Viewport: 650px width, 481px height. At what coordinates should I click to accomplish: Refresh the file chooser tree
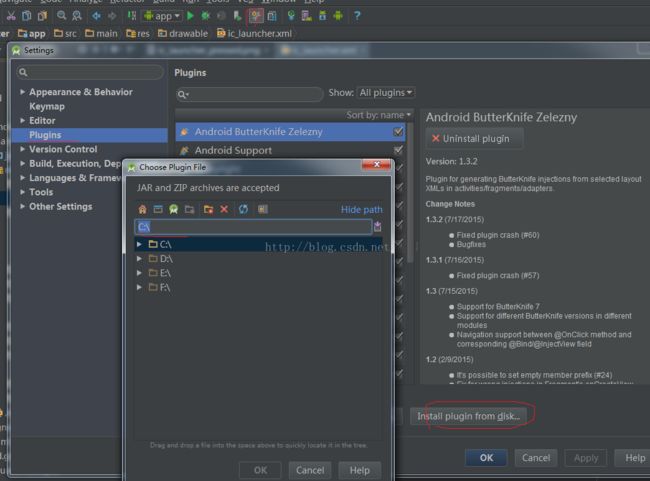pyautogui.click(x=243, y=209)
